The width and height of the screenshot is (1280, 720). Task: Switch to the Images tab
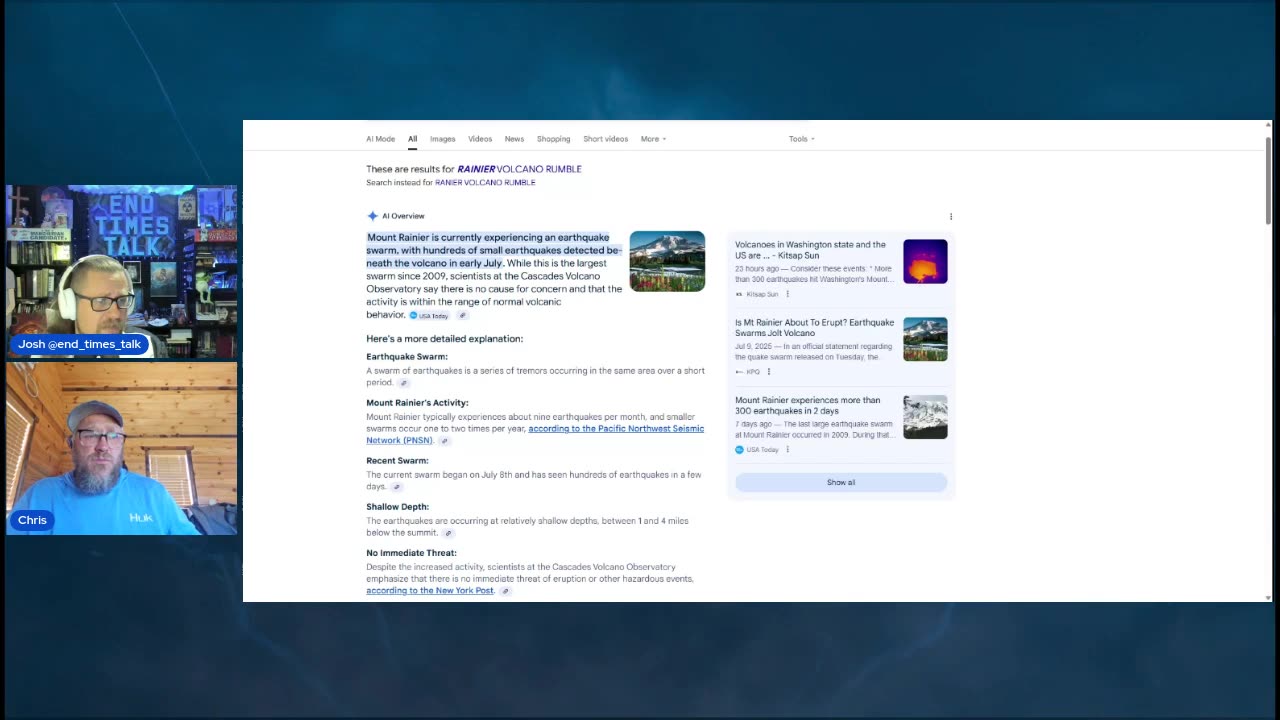pos(442,139)
